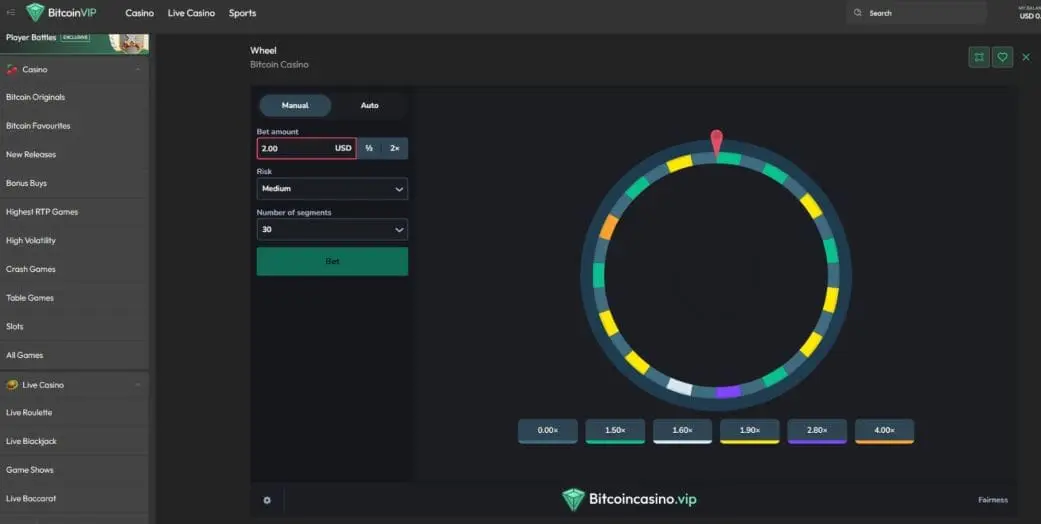Image resolution: width=1041 pixels, height=524 pixels.
Task: Toggle fullscreen mode for Wheel game
Action: click(978, 57)
